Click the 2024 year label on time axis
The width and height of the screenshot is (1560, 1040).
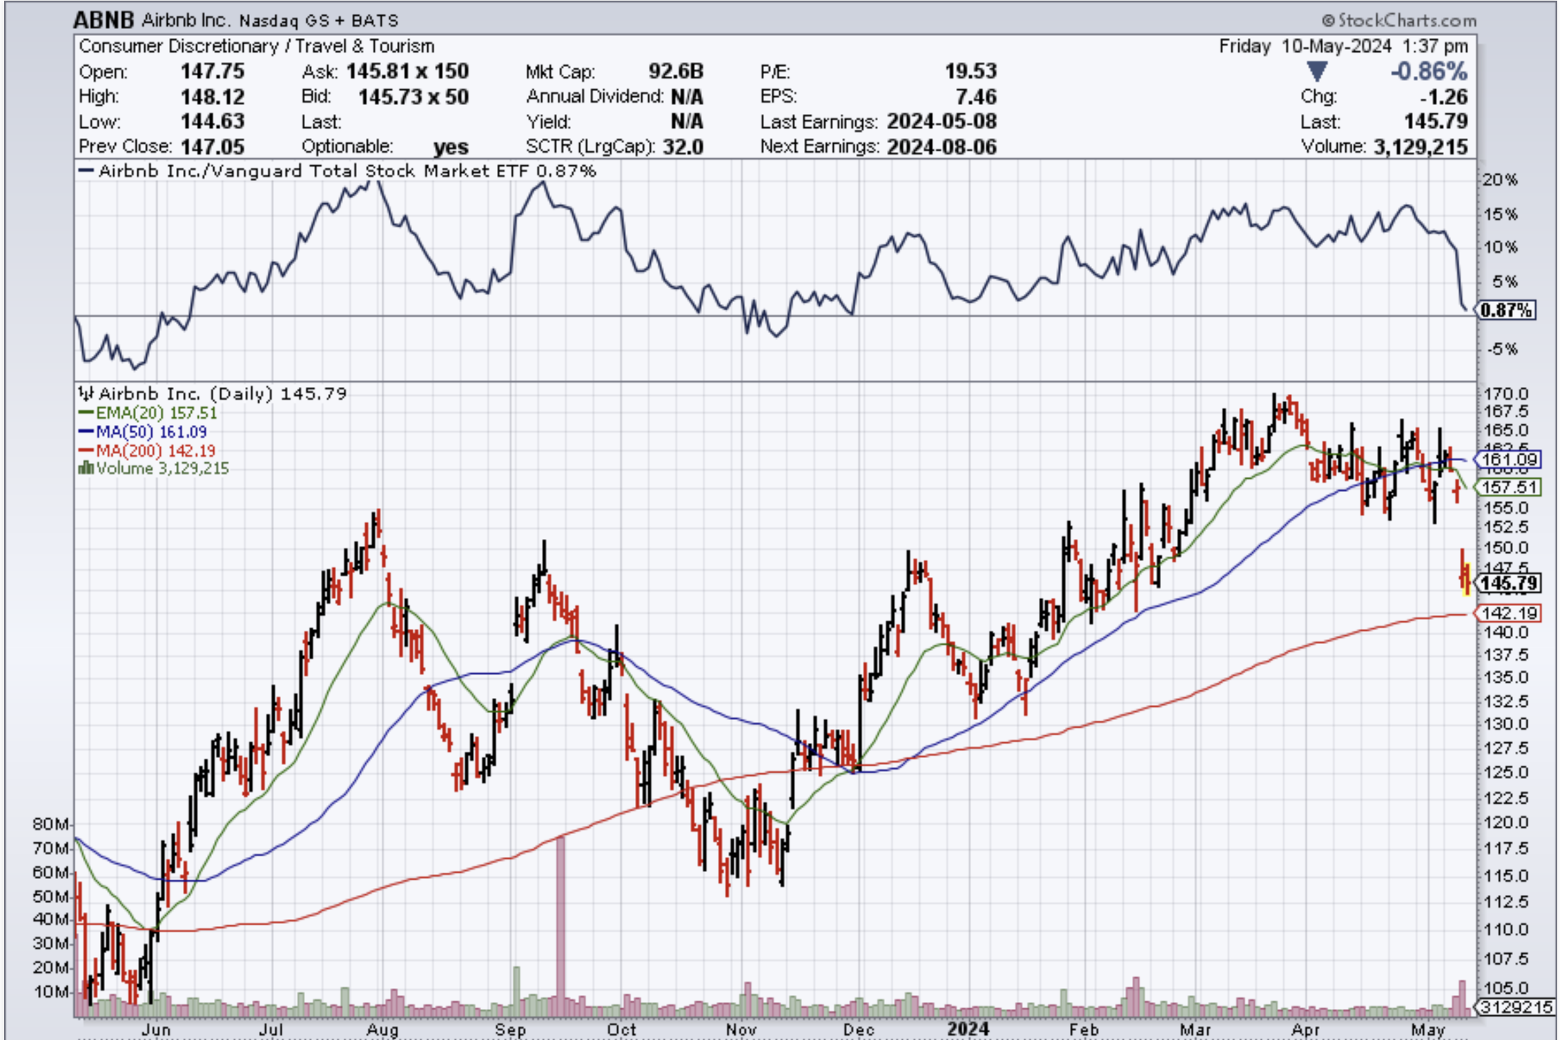(967, 1029)
